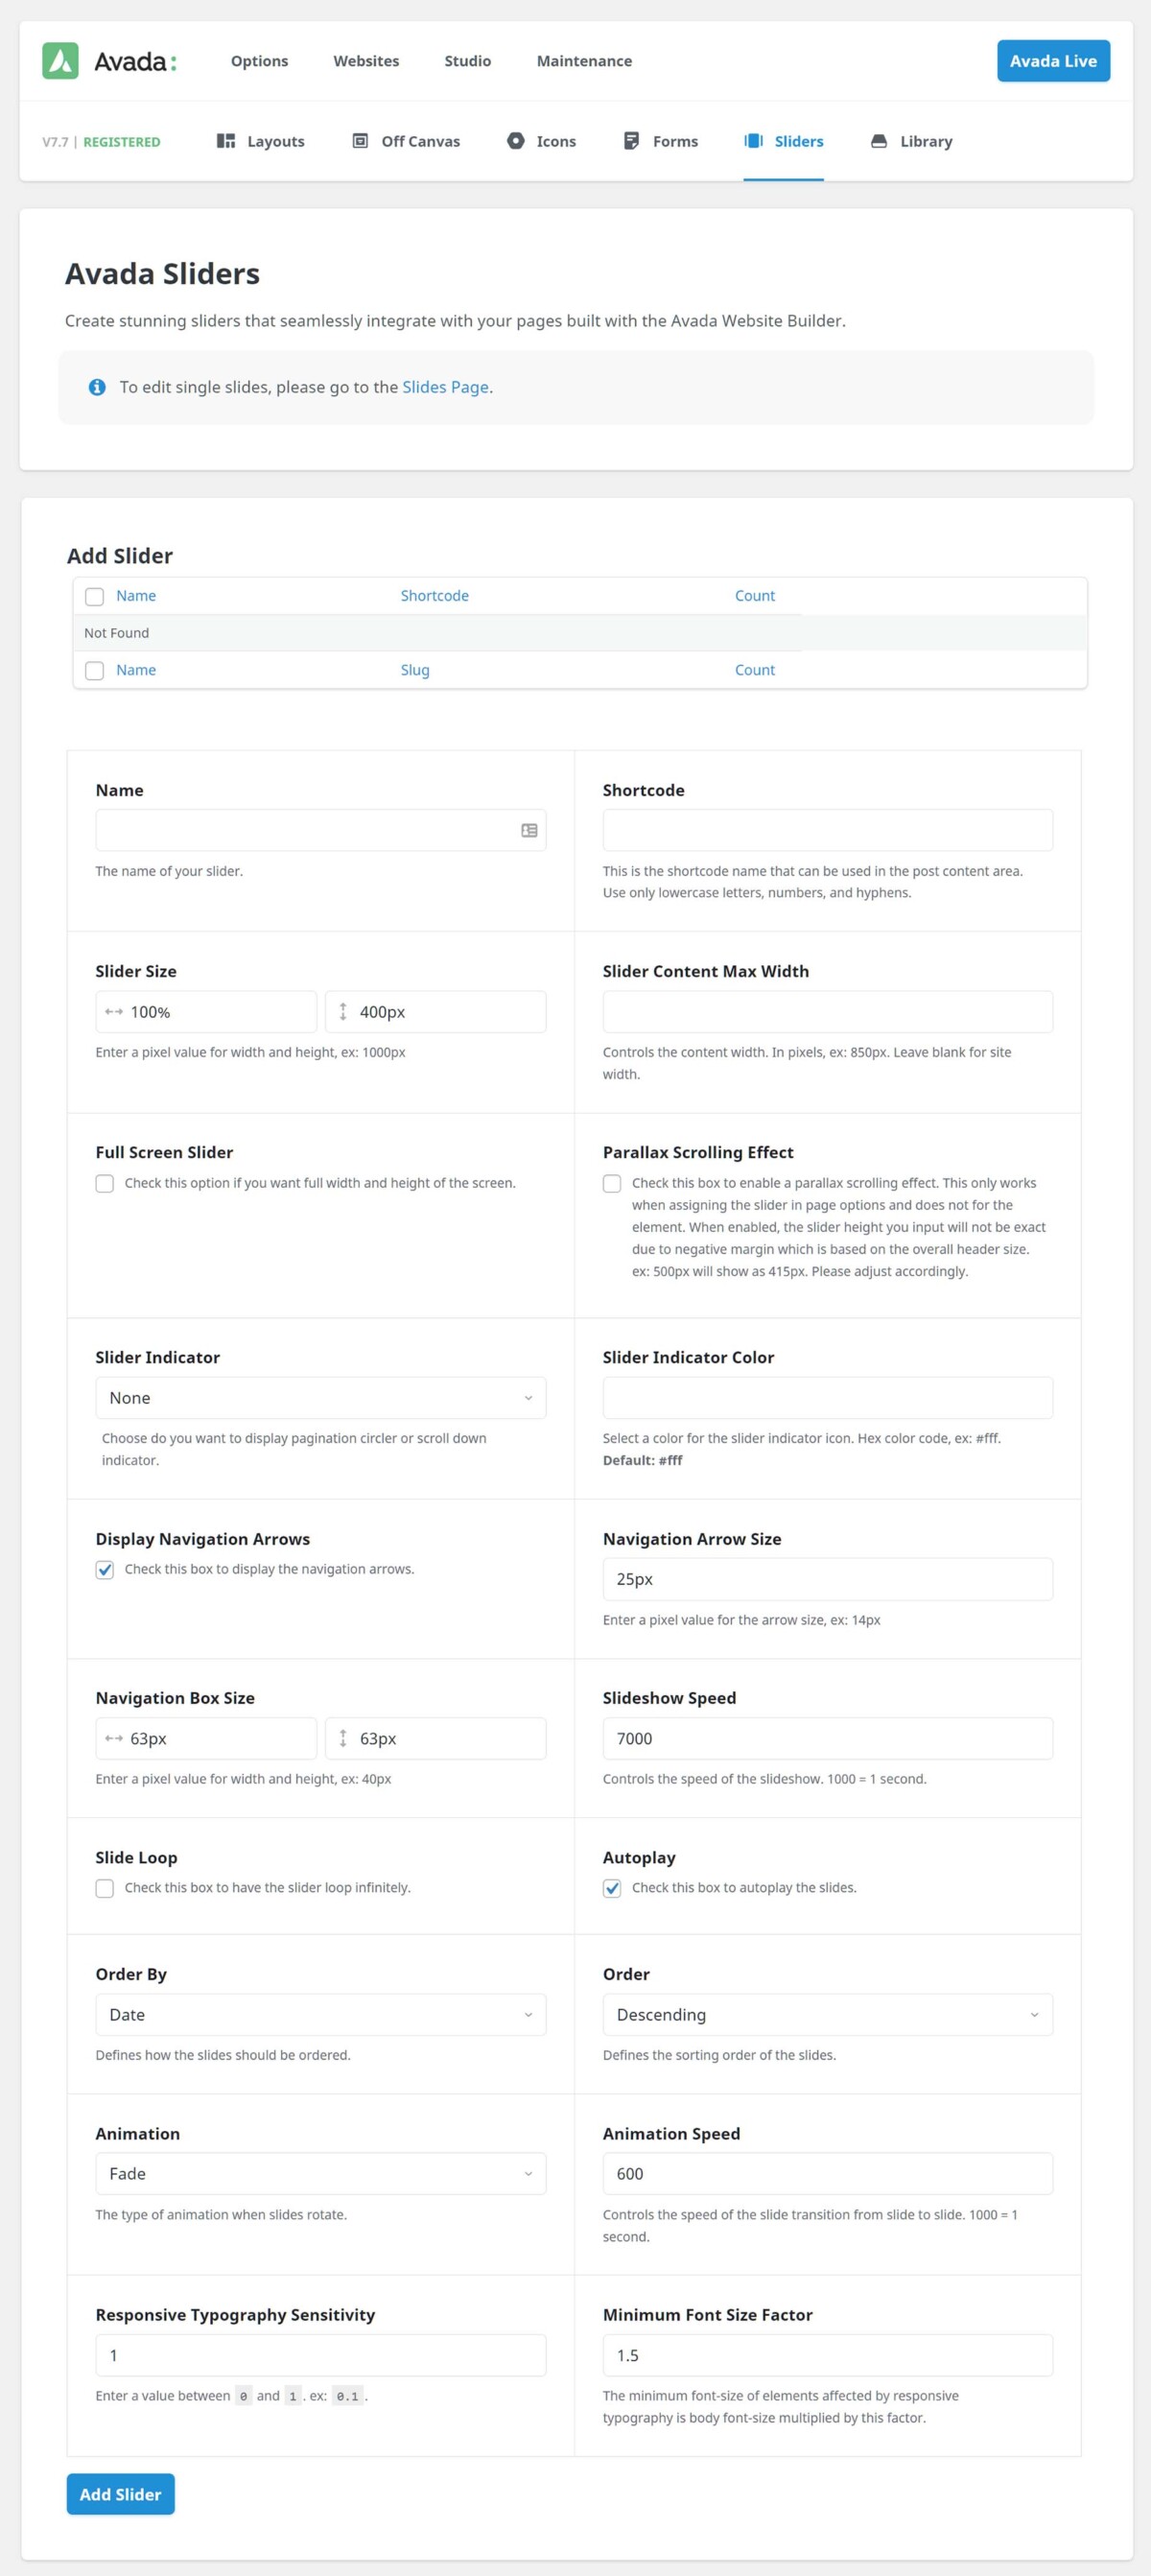The width and height of the screenshot is (1151, 2576).
Task: Click the Icons section icon
Action: pos(516,141)
